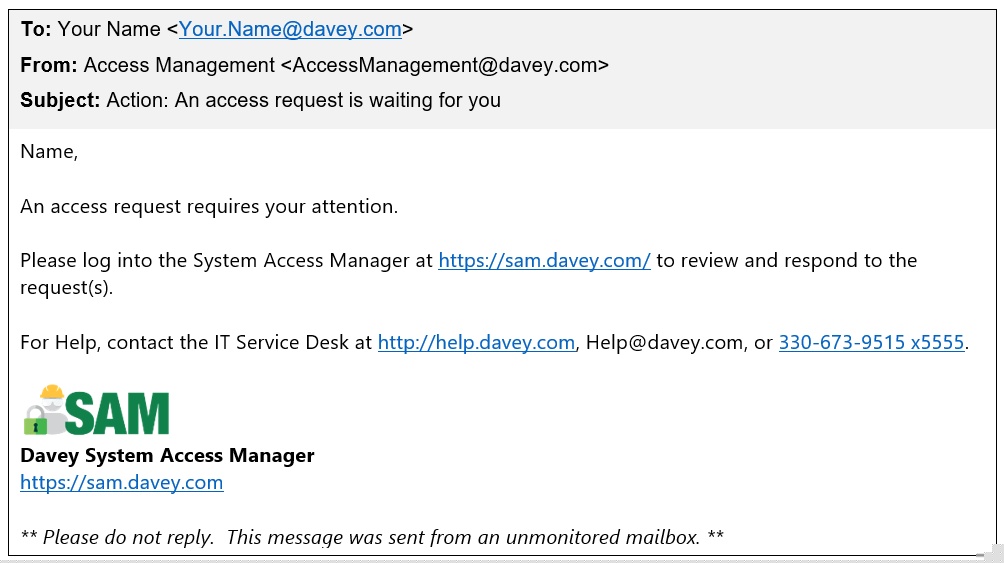Image resolution: width=1004 pixels, height=563 pixels.
Task: Click the 'From:' label
Action: click(x=49, y=65)
